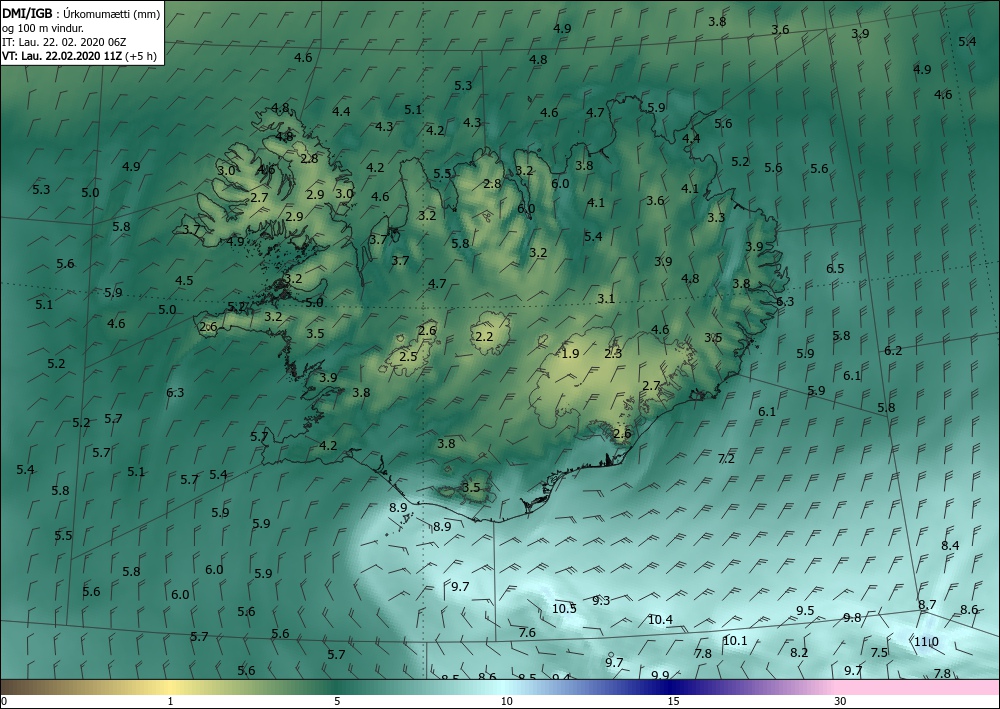Click the 9.8 value on the map
Screen dimensions: 1000x709
click(x=852, y=617)
